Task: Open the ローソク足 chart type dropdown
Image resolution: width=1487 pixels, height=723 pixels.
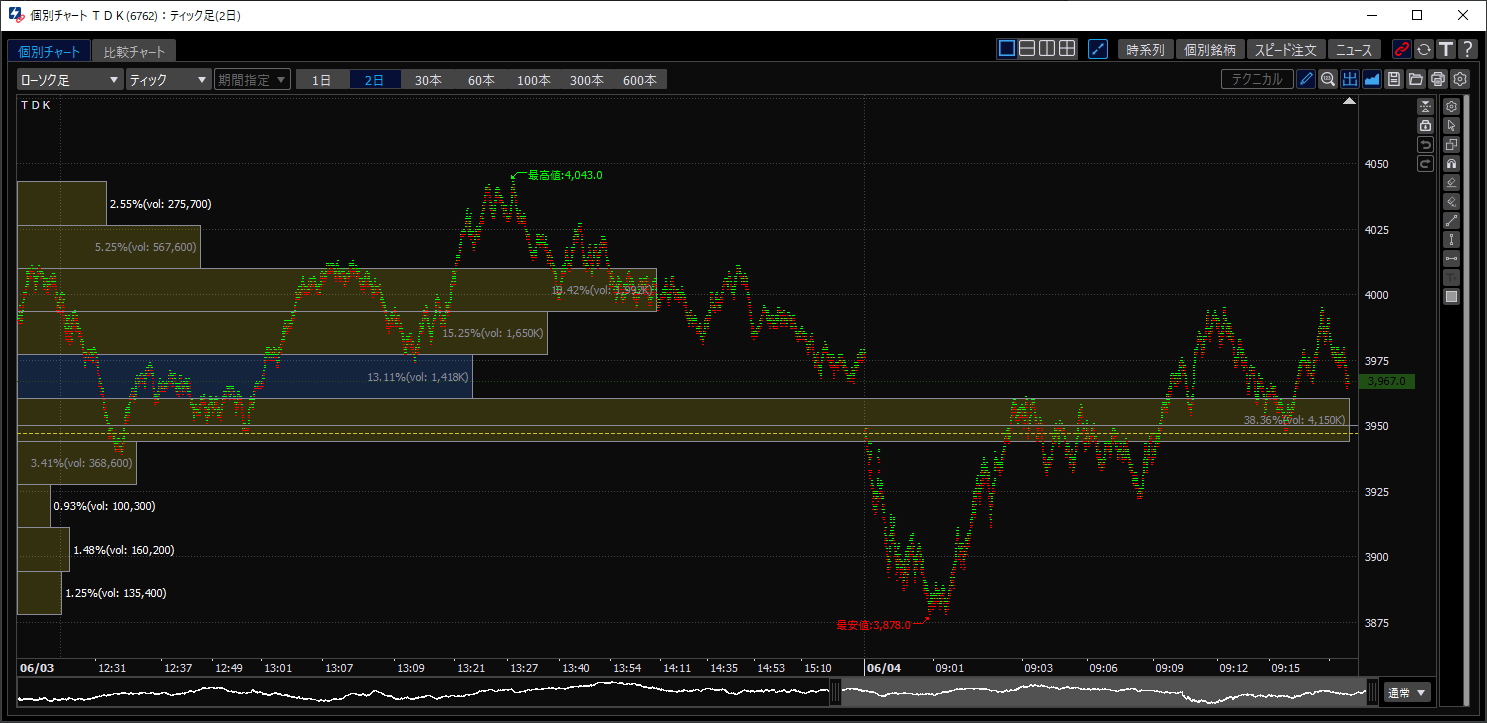Action: (69, 80)
